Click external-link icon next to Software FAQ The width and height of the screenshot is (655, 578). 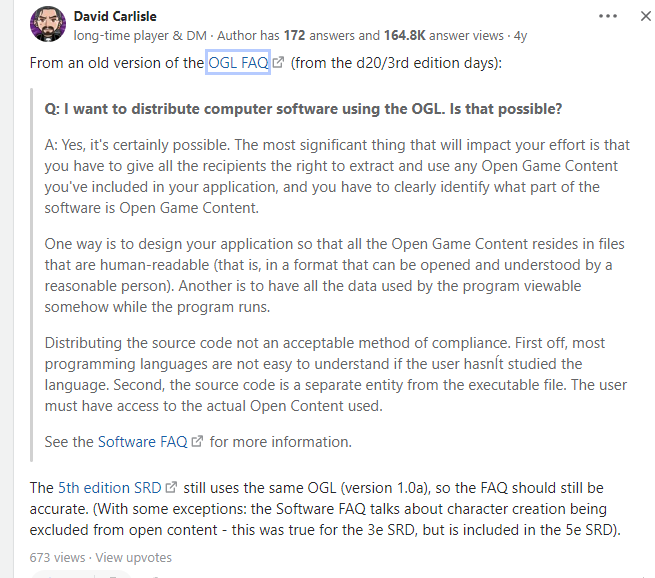(197, 442)
